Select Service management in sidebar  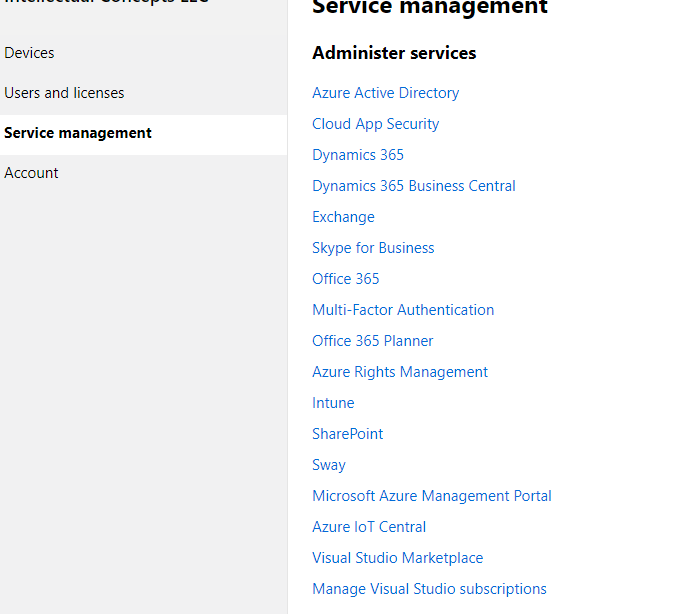point(78,133)
